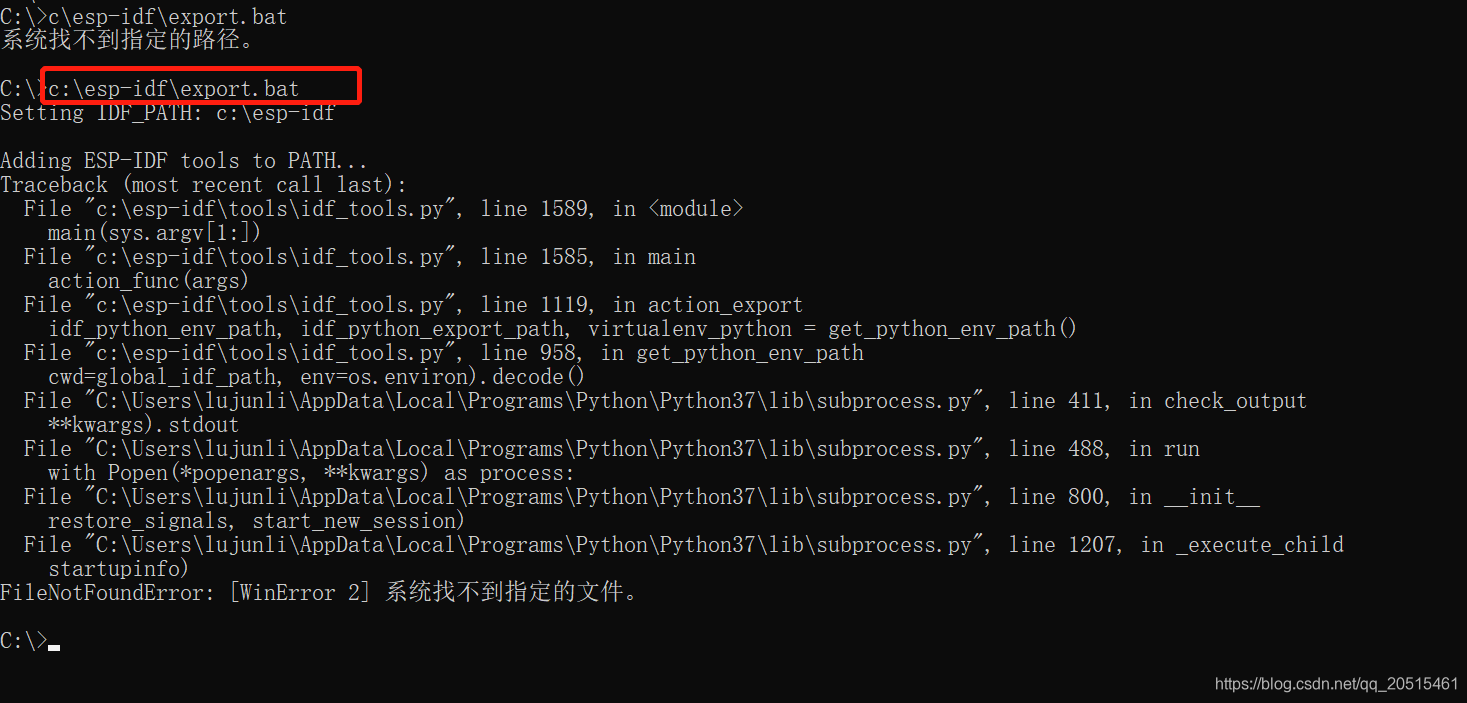Click the first c\esp-idf\export.bat command line

tap(144, 16)
